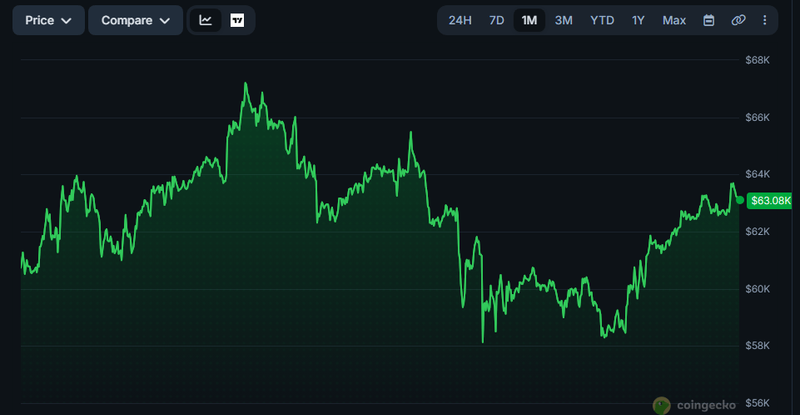
Task: Click the CoinGecko logo watermark
Action: [694, 405]
